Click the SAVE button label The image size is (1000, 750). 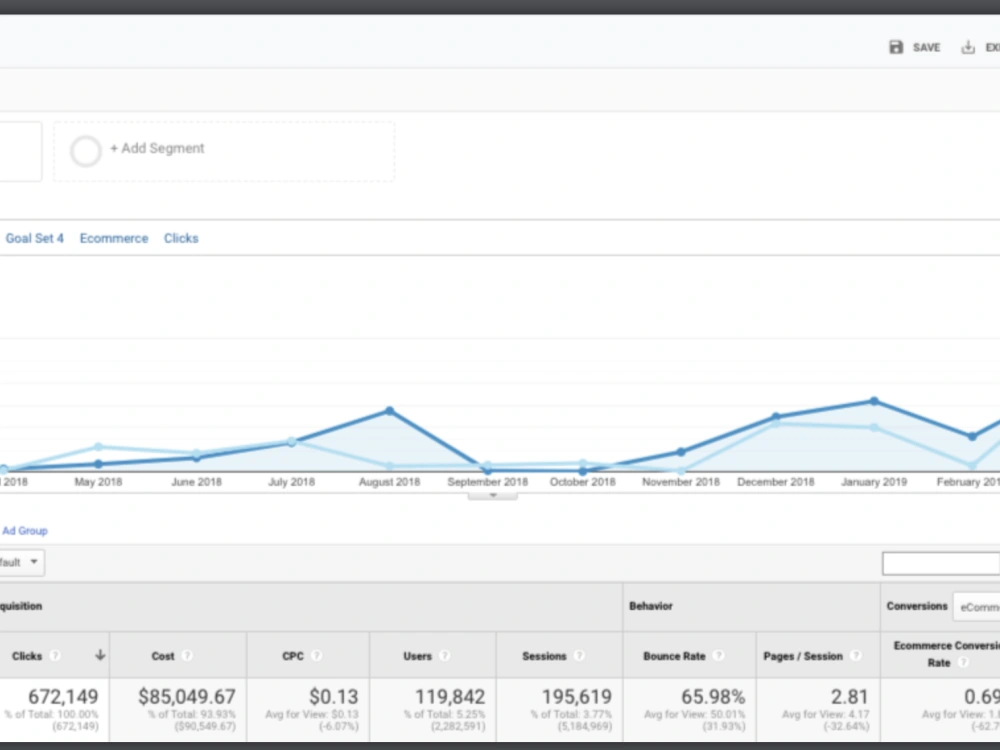click(927, 47)
